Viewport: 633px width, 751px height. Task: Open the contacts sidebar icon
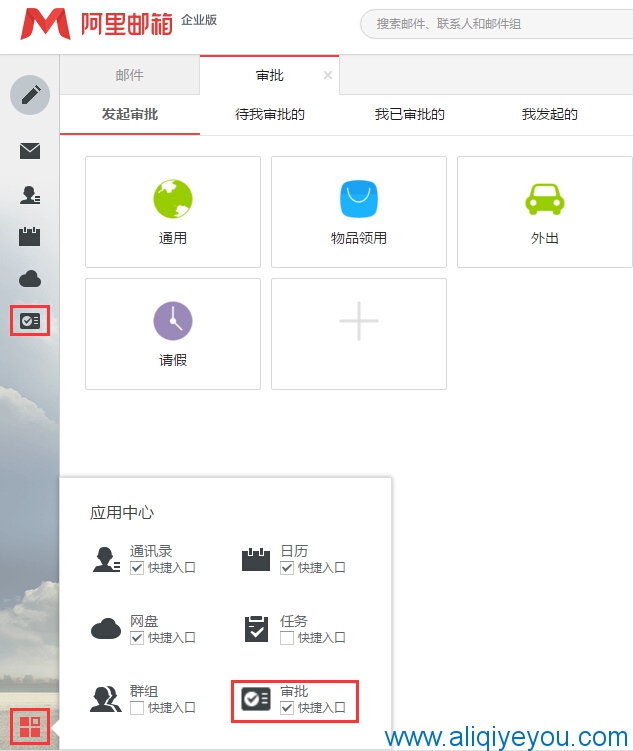click(x=30, y=194)
